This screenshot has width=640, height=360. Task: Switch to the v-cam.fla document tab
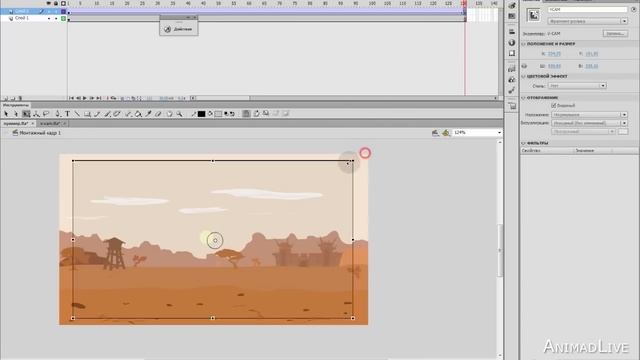tap(53, 123)
